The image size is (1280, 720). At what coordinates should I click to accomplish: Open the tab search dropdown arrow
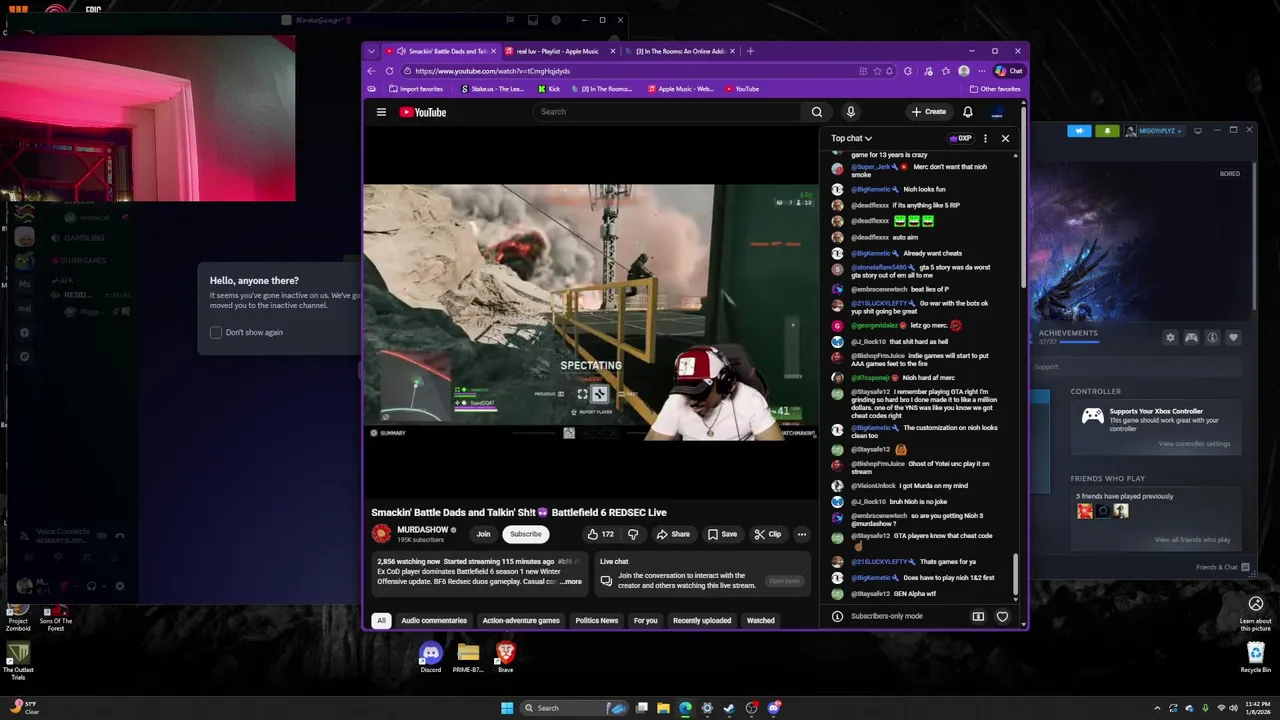point(371,51)
